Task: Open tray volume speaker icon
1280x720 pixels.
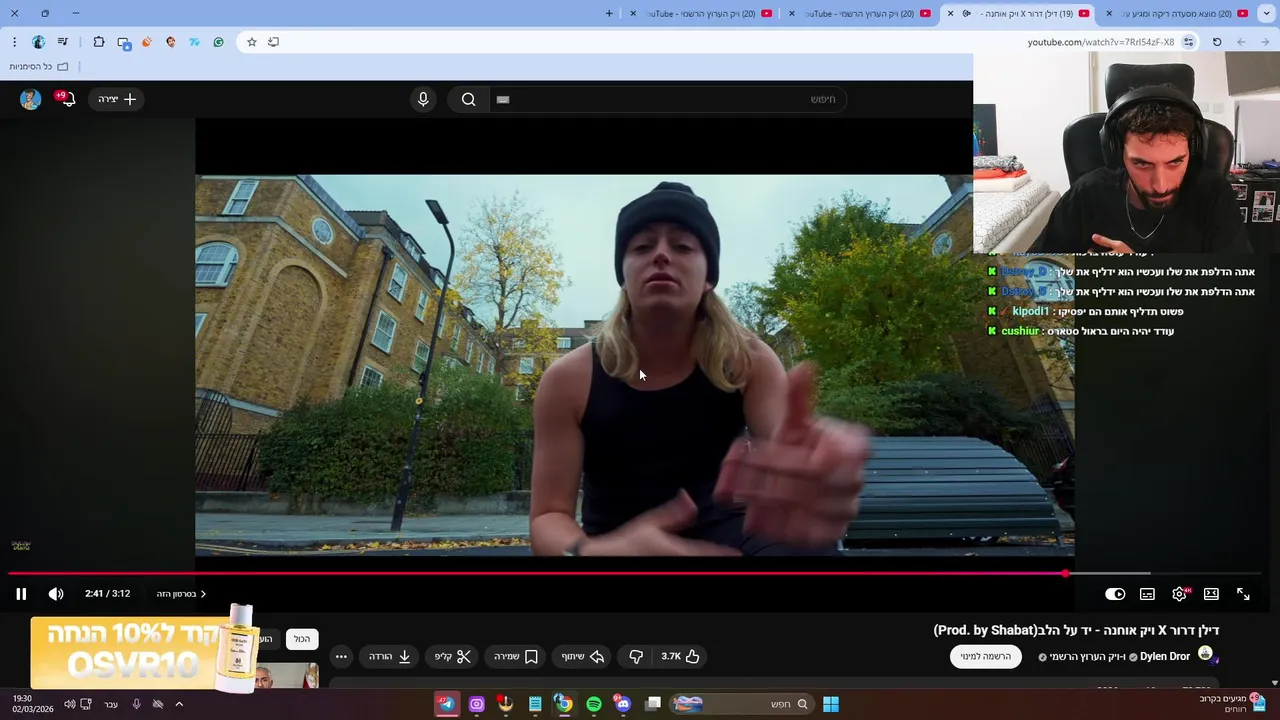Action: tap(69, 704)
